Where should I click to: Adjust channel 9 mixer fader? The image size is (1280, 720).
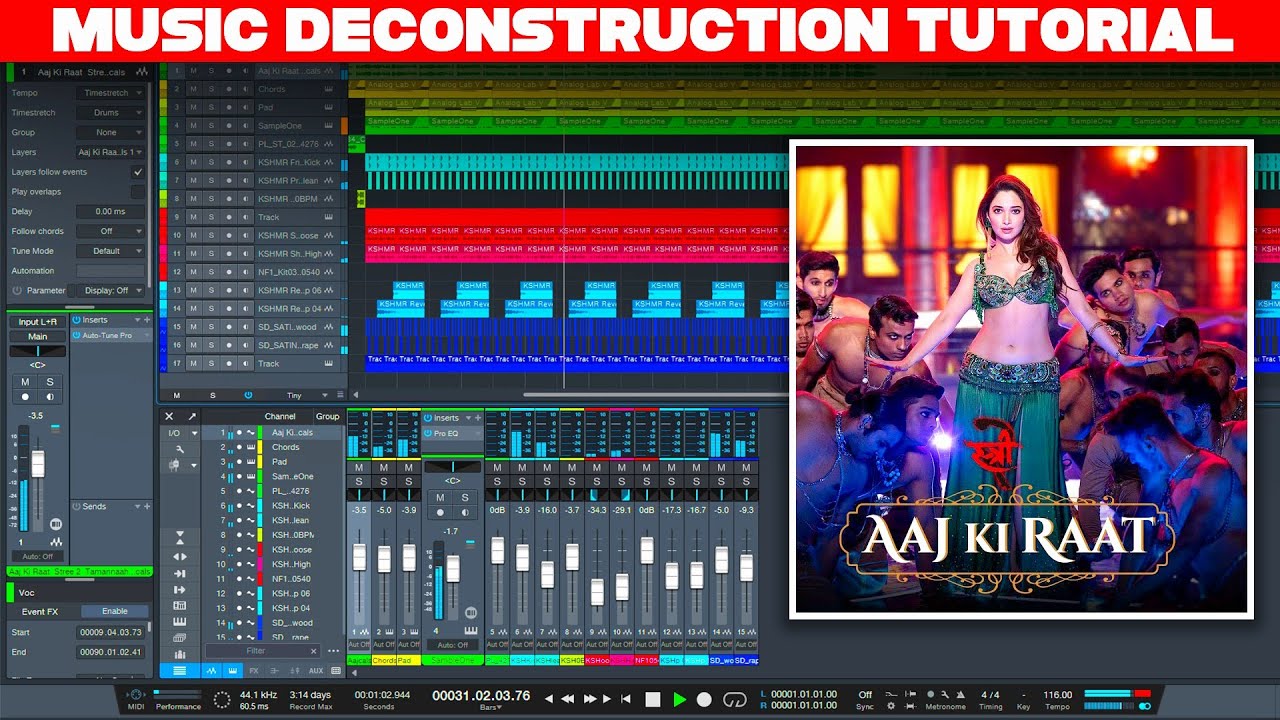(x=597, y=592)
